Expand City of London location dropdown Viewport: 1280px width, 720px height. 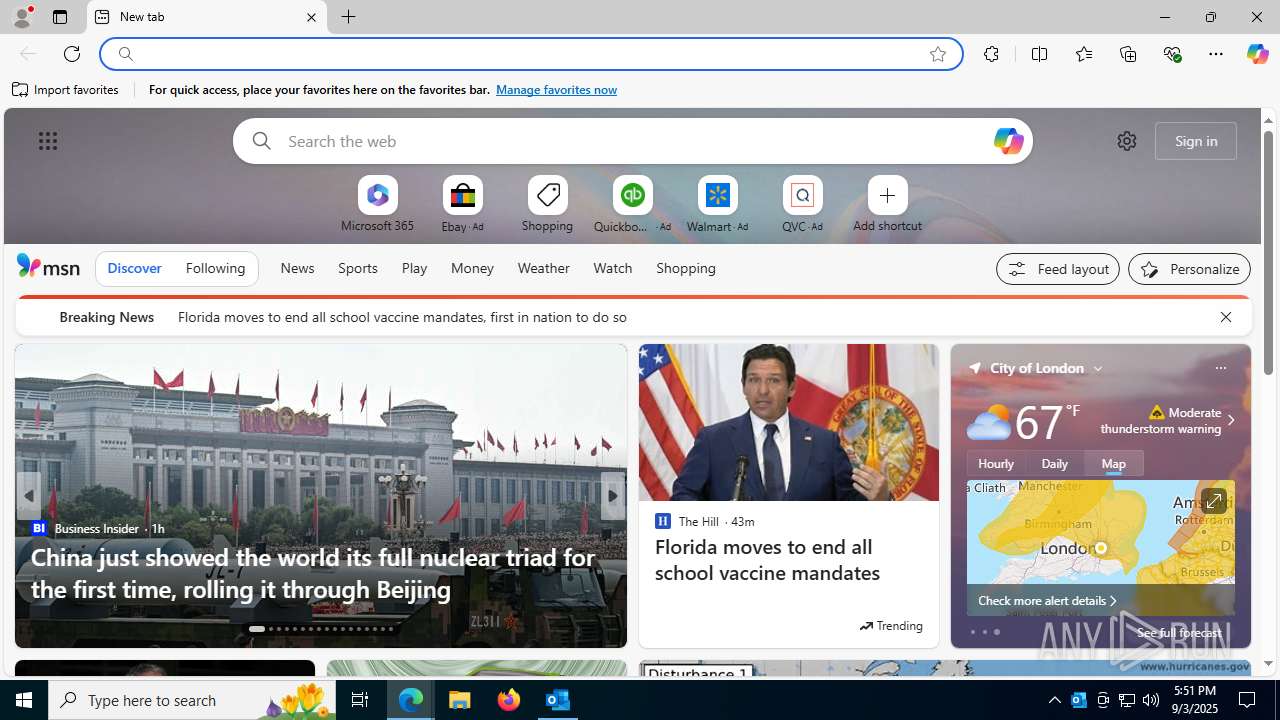(x=1098, y=368)
